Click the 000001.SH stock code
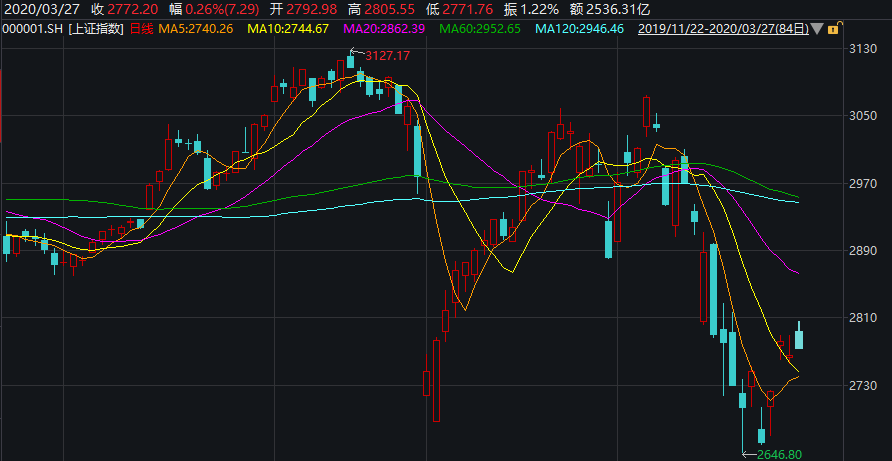This screenshot has height=461, width=892. (33, 28)
